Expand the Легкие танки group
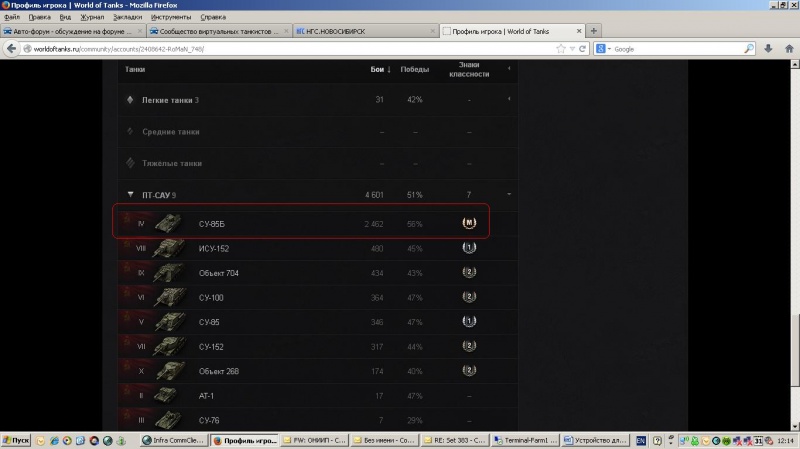This screenshot has width=800, height=449. click(x=170, y=100)
